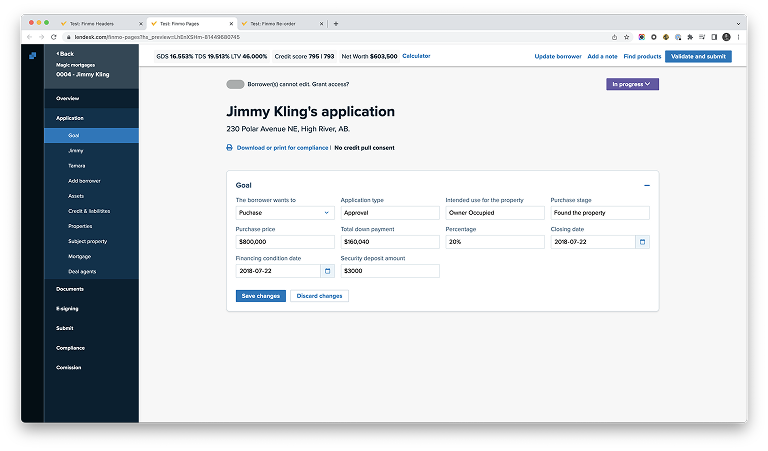The height and width of the screenshot is (451, 768).
Task: Collapse the Goal section with minus
Action: pyautogui.click(x=647, y=186)
